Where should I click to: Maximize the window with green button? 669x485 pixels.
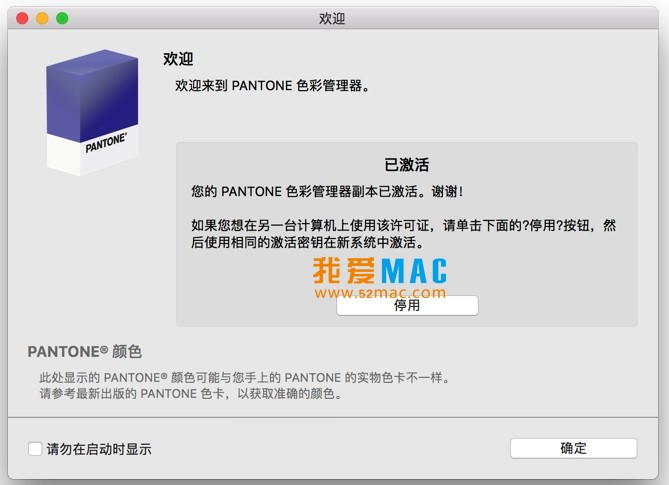tap(62, 18)
